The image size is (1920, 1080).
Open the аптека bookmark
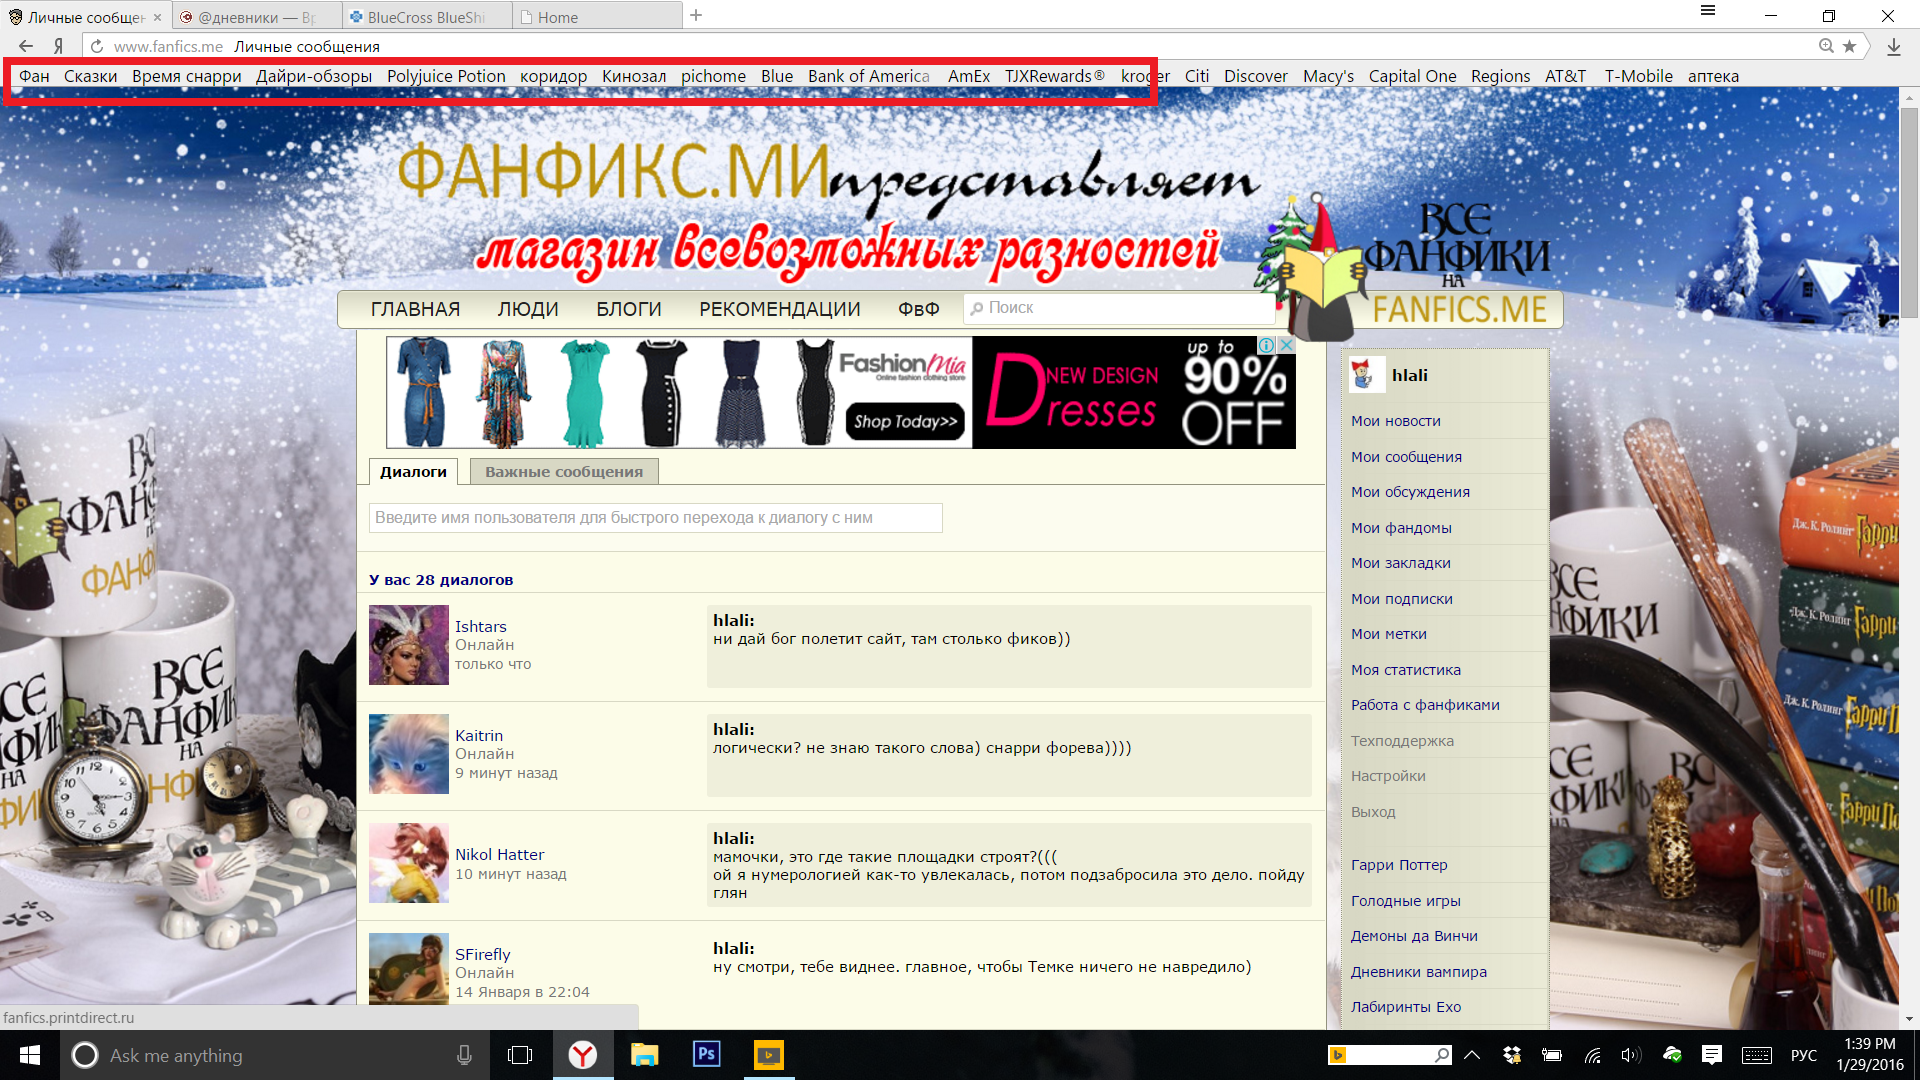[x=1713, y=76]
